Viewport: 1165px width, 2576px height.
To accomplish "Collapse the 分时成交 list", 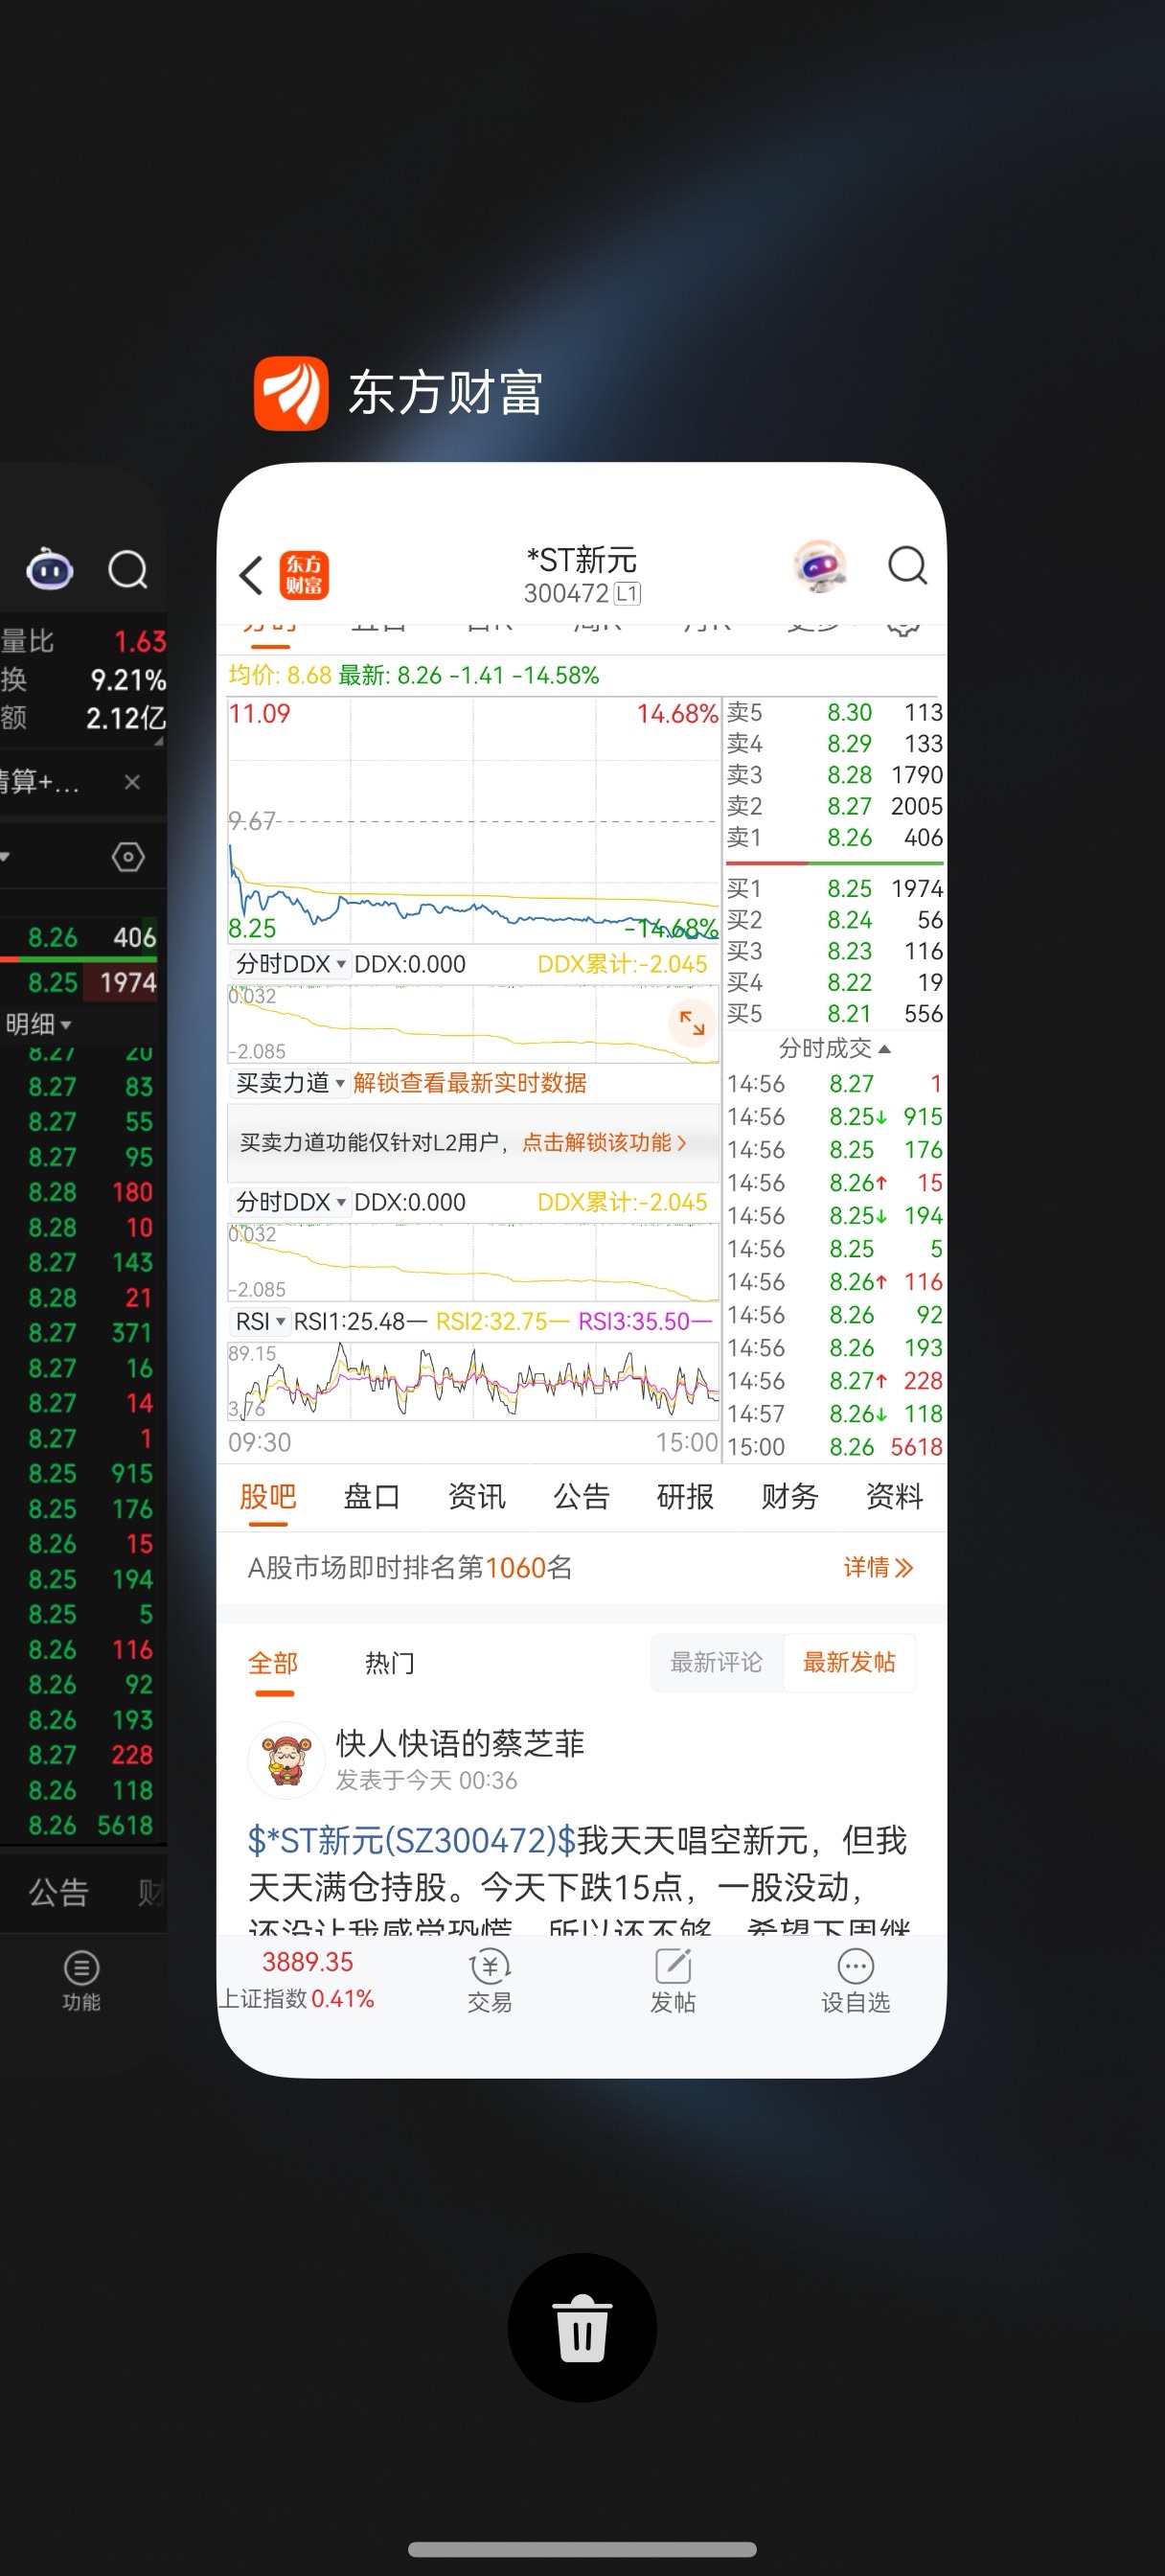I will click(x=834, y=1048).
